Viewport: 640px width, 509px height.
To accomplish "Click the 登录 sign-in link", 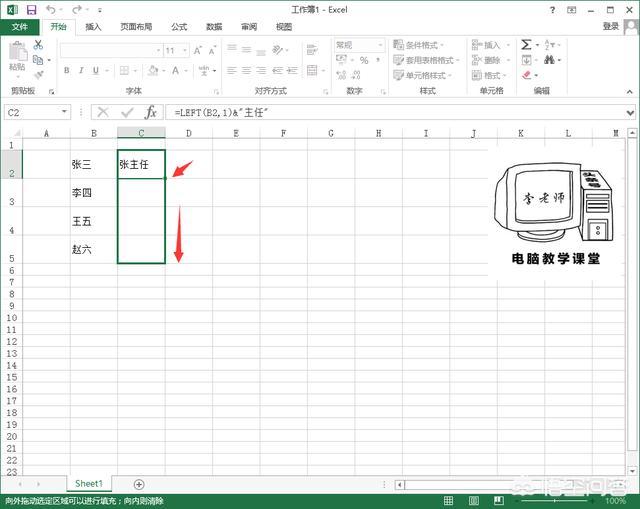I will [x=611, y=27].
